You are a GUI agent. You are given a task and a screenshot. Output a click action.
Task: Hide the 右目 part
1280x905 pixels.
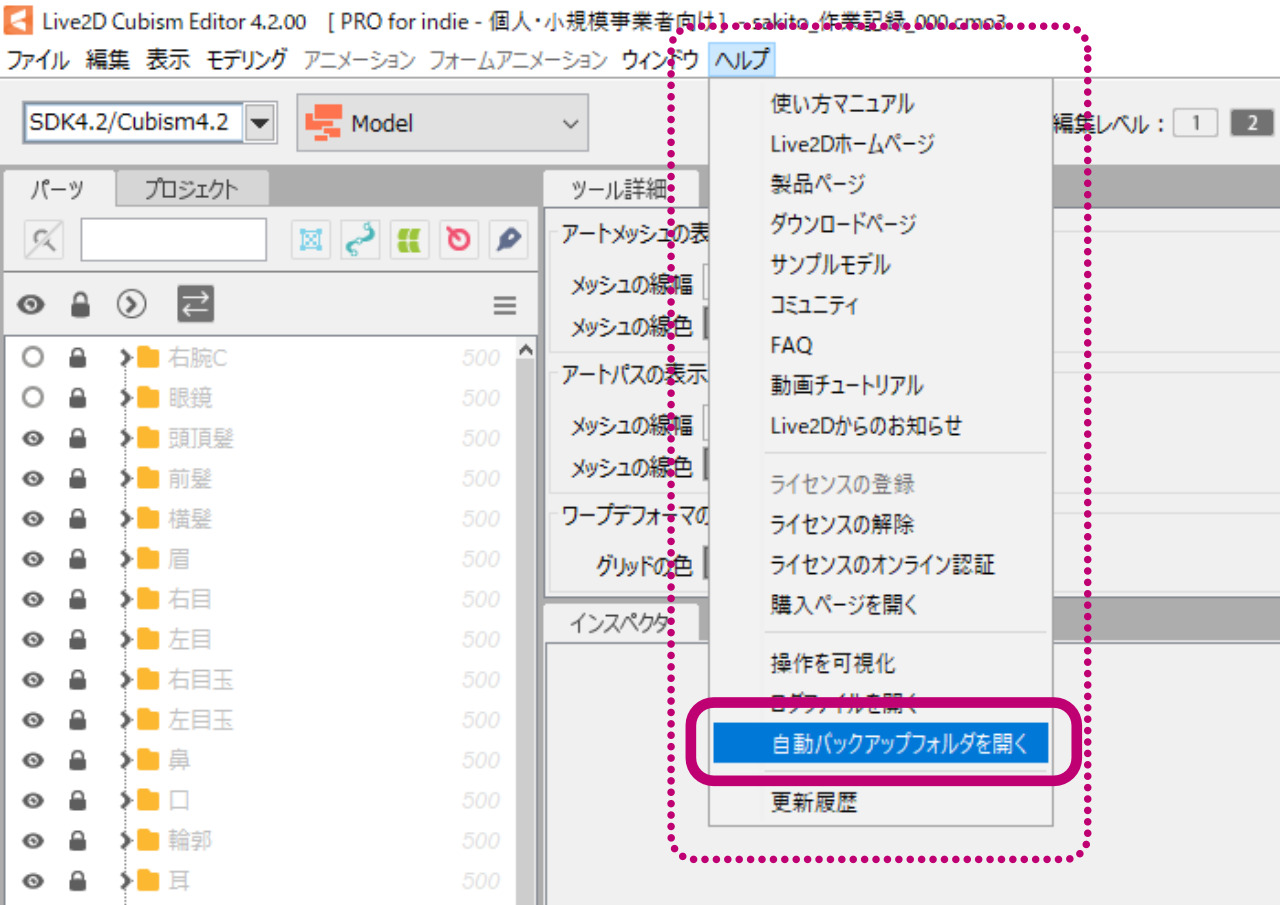(33, 600)
